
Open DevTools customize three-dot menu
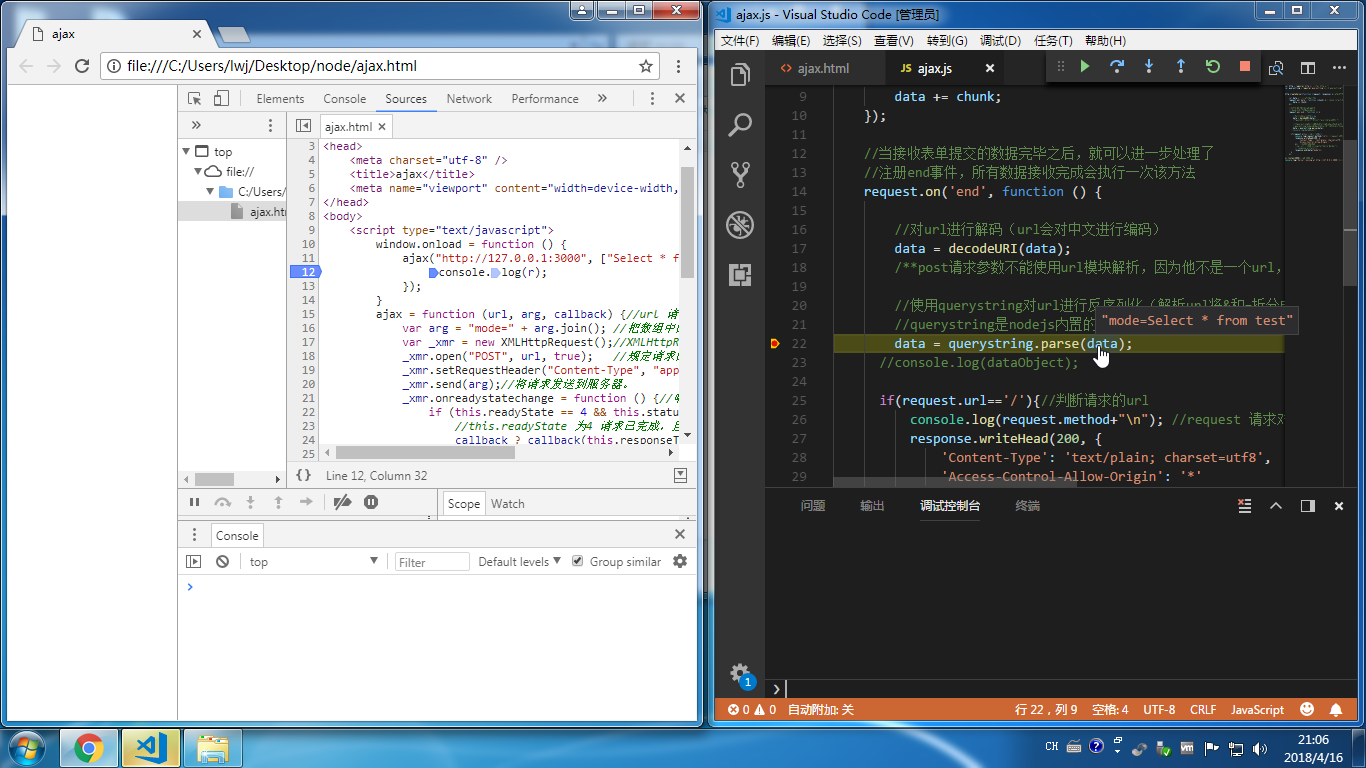pos(652,98)
